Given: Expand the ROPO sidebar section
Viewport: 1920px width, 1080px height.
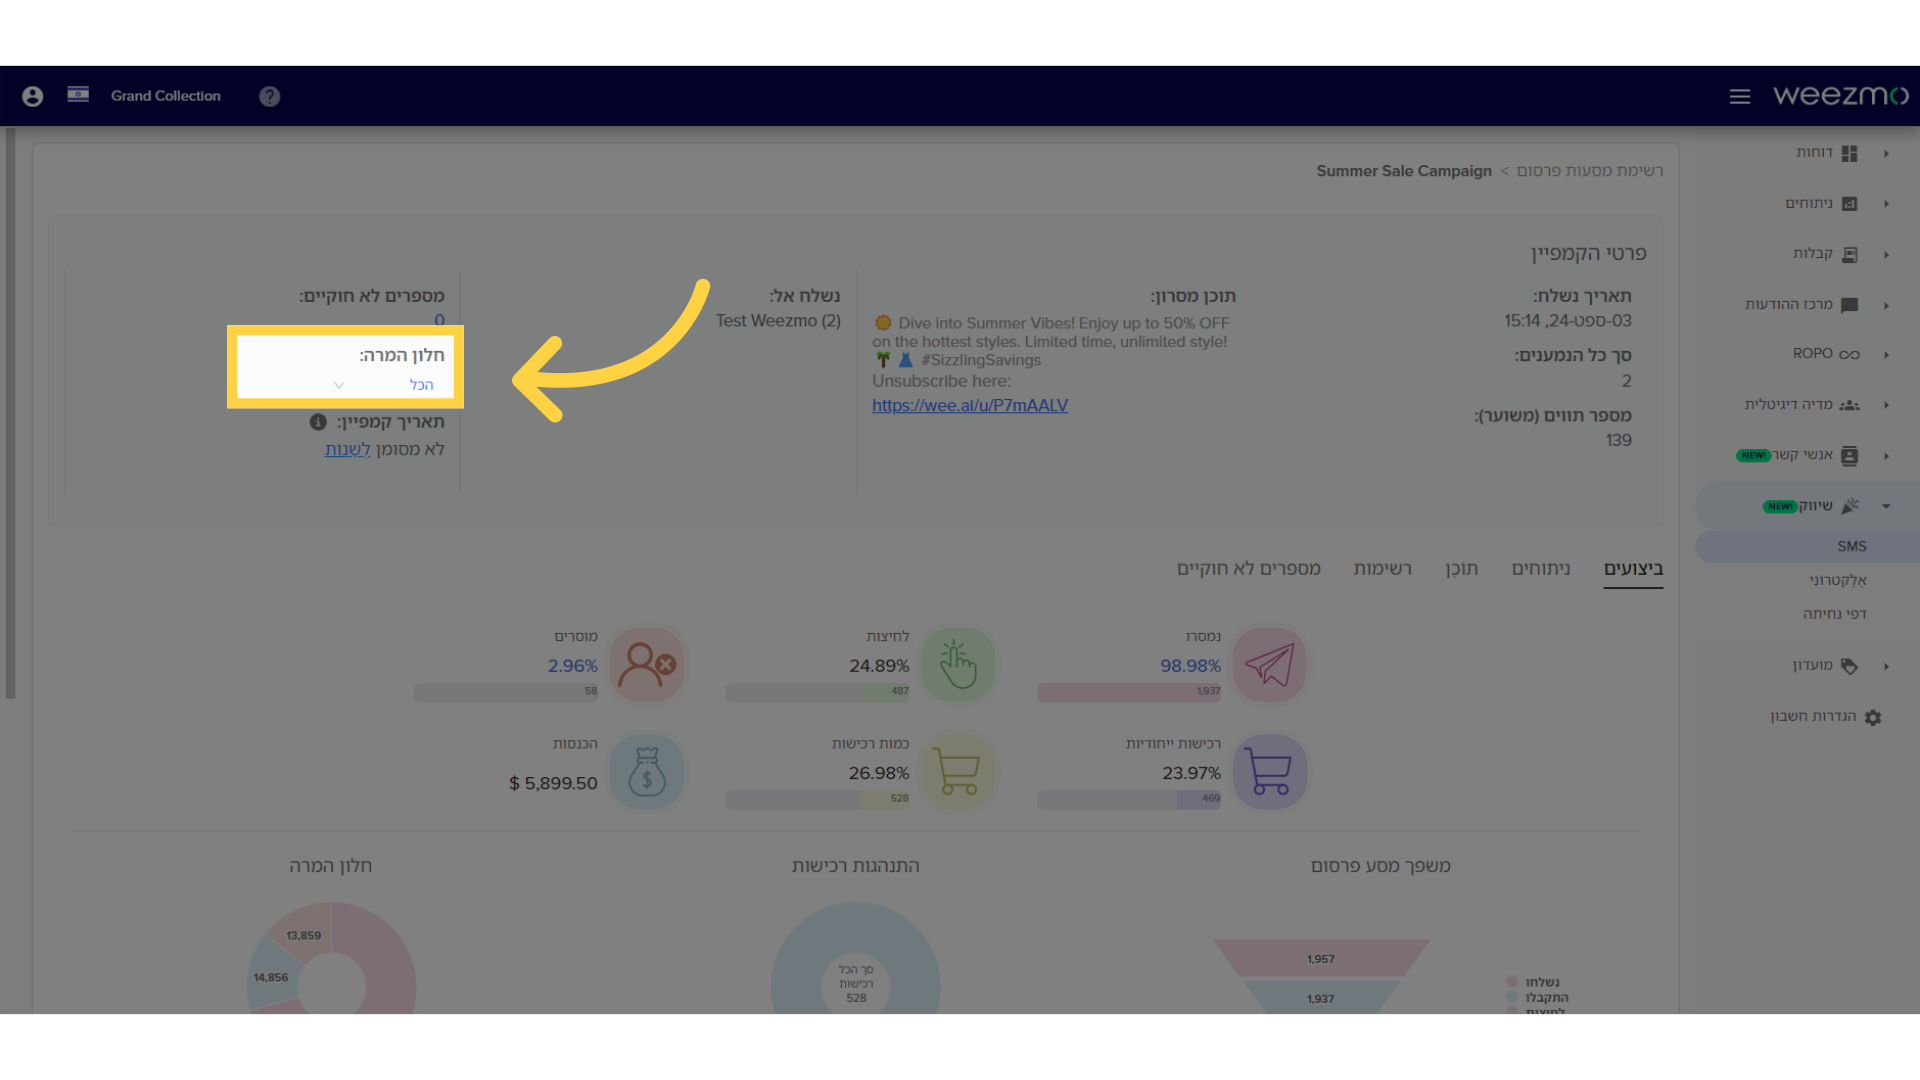Looking at the screenshot, I should 1886,355.
